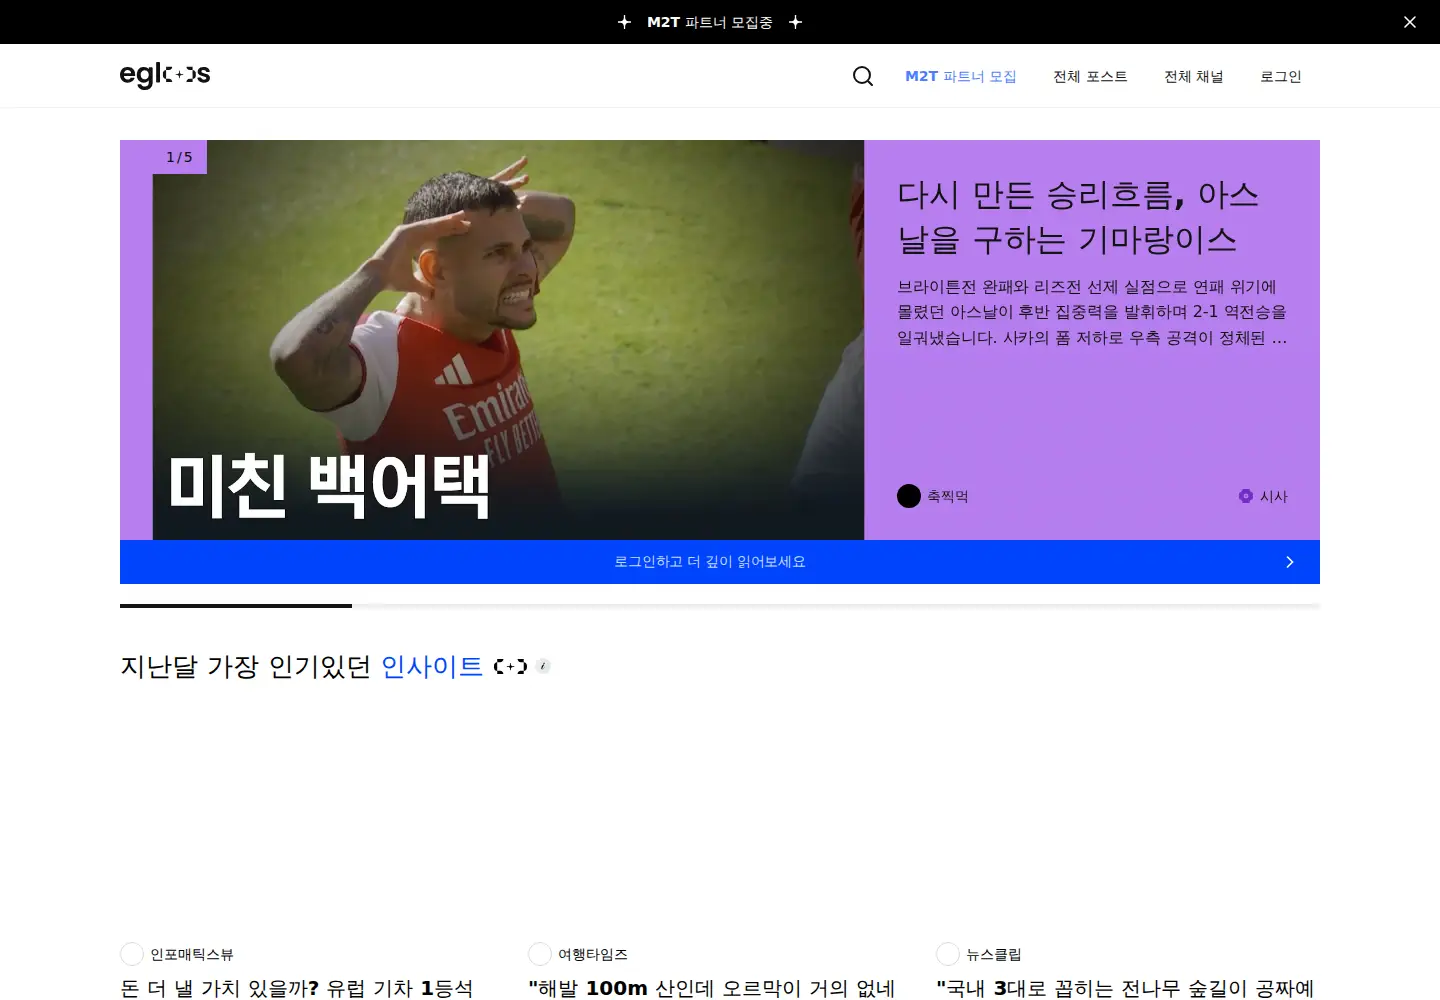
Task: Click the plus icon left of M2T 파트너 모집중
Action: click(624, 22)
